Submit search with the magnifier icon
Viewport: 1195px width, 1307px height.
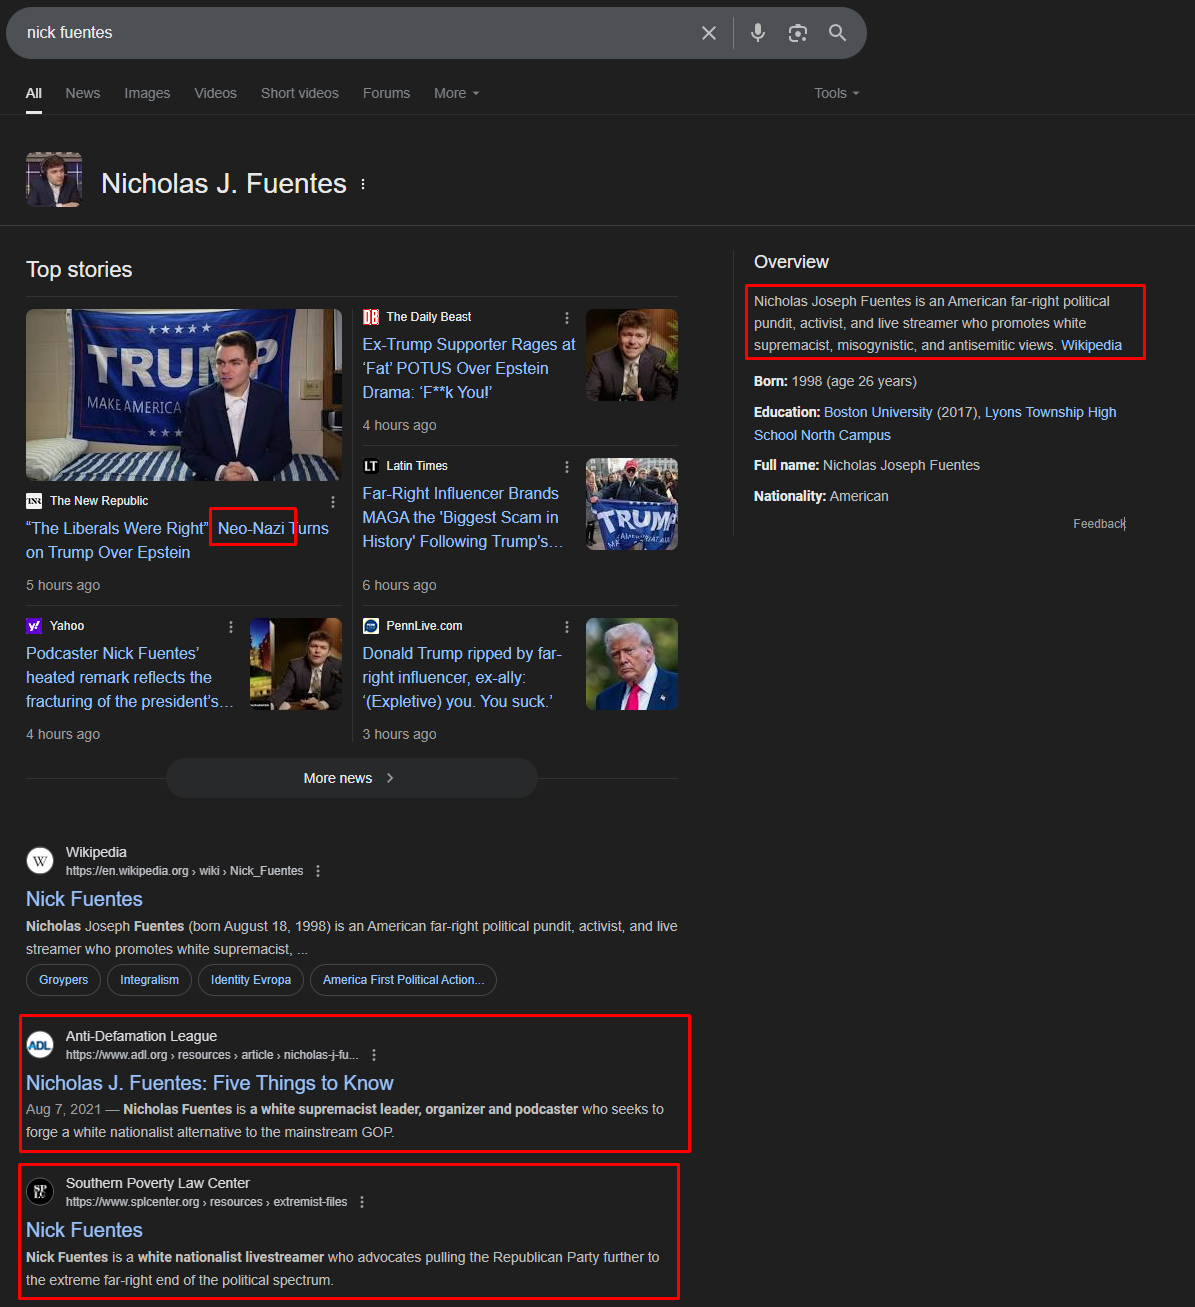838,33
